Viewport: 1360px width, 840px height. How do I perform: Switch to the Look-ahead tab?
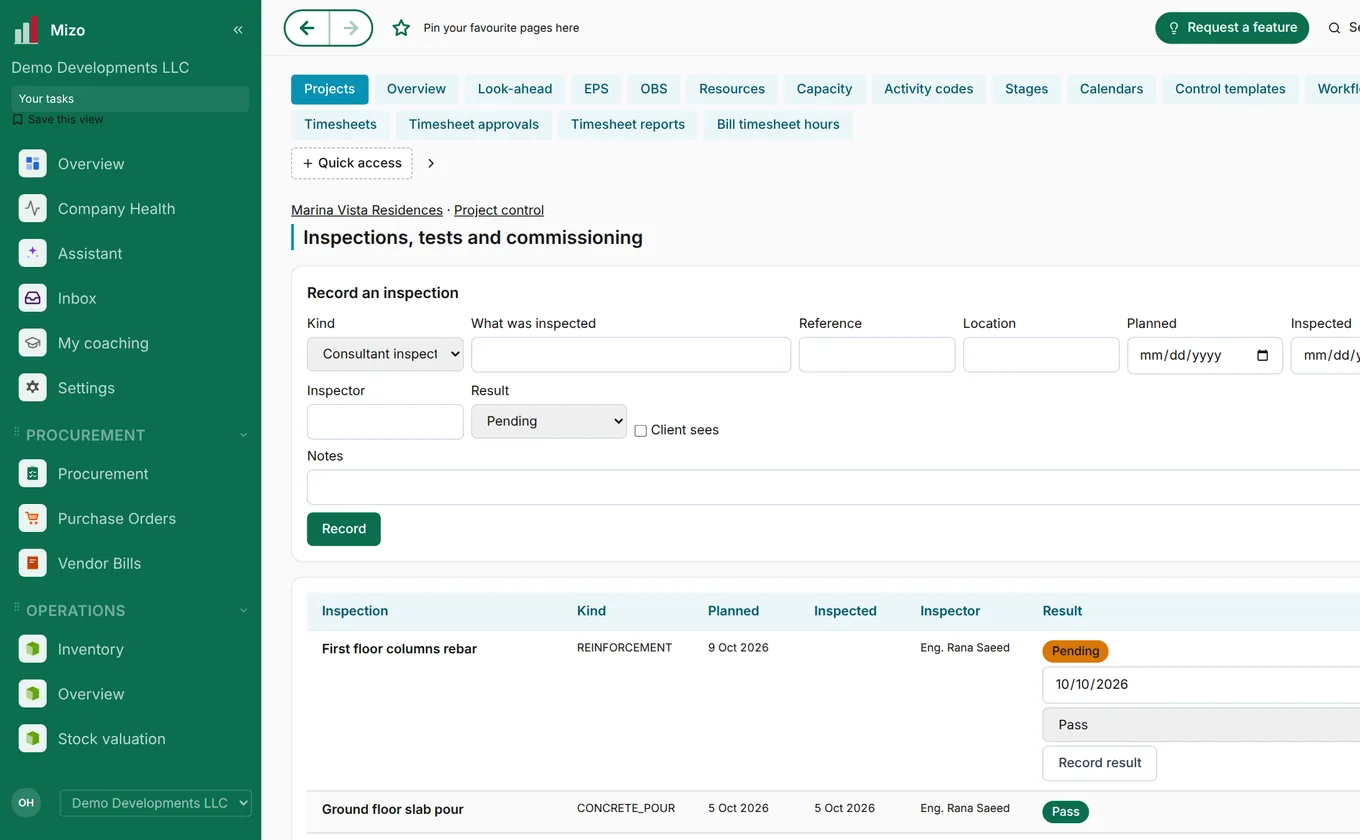coord(515,89)
